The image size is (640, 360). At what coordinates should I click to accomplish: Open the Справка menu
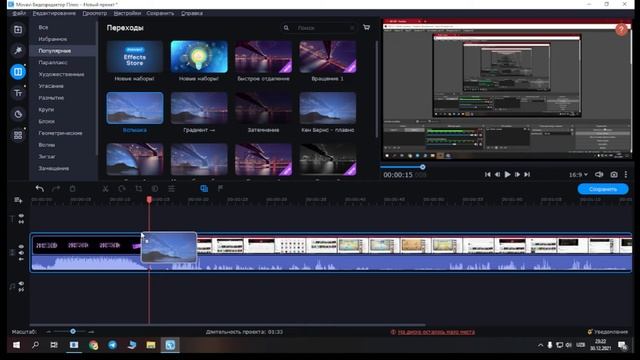[191, 13]
